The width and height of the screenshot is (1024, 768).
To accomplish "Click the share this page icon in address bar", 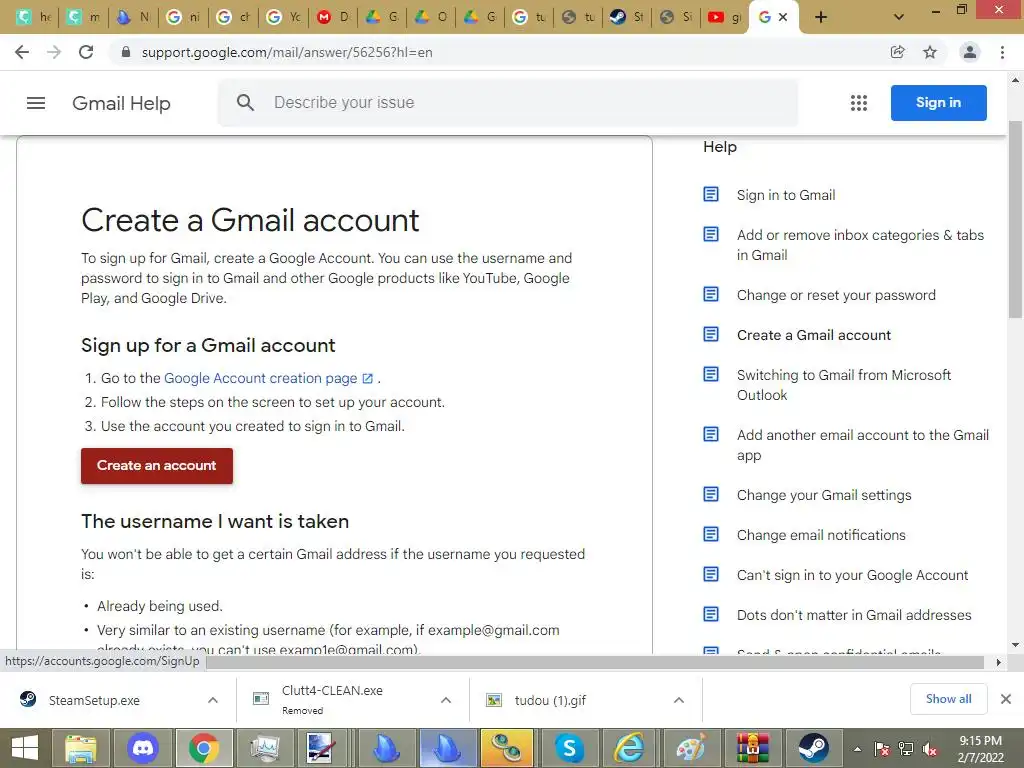I will (x=898, y=52).
